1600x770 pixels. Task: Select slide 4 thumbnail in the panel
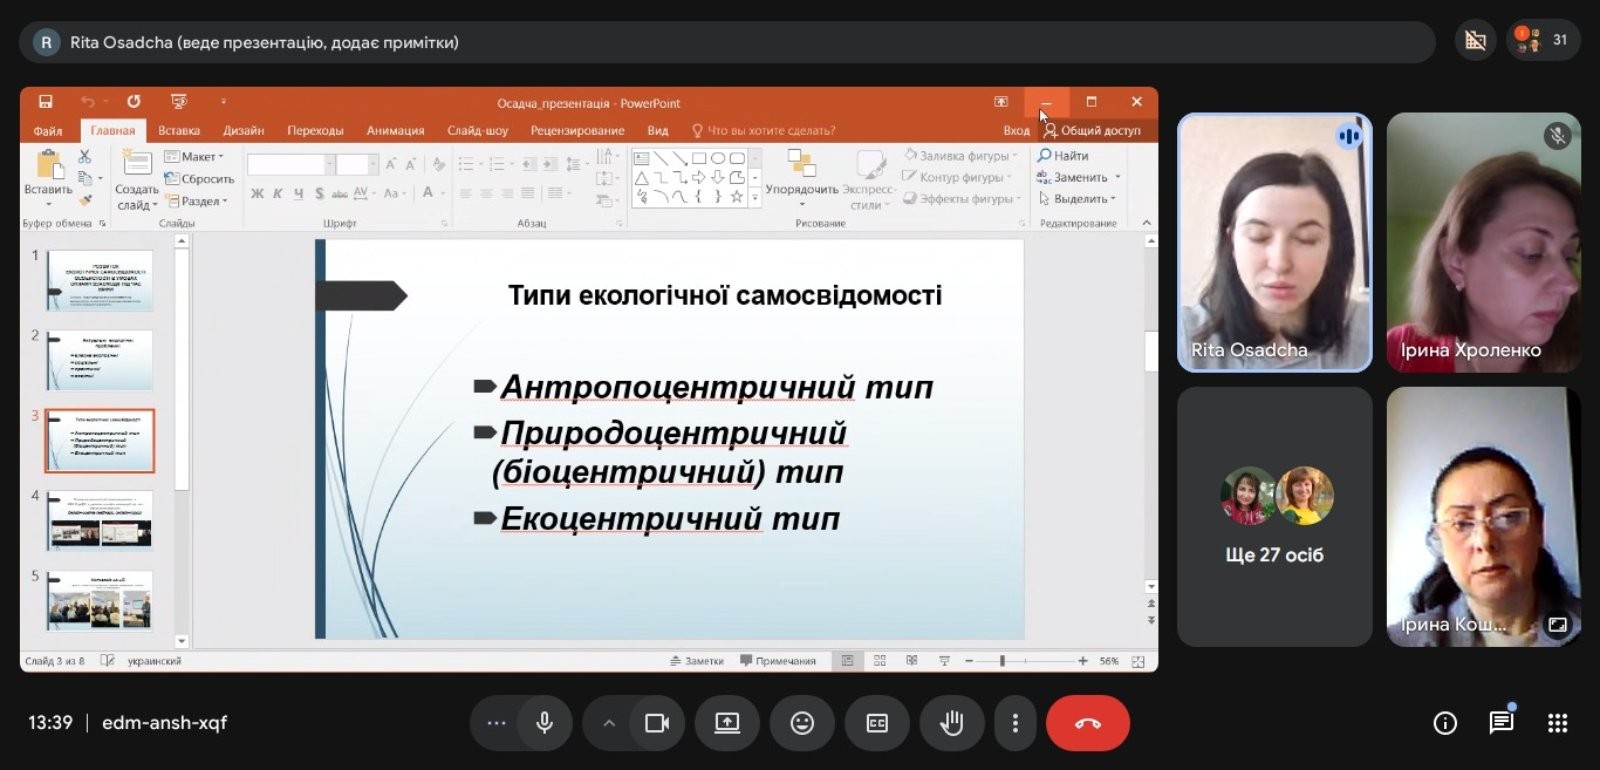click(x=100, y=520)
